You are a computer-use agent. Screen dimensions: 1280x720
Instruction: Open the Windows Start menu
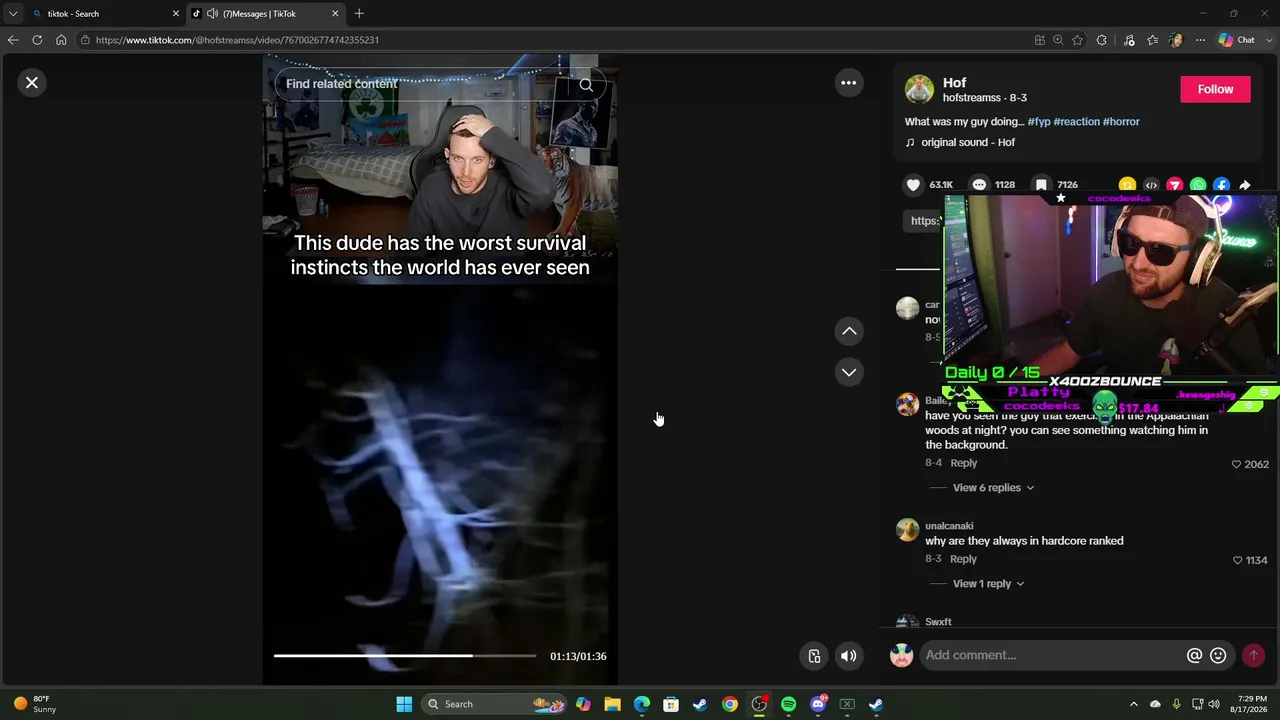[404, 704]
